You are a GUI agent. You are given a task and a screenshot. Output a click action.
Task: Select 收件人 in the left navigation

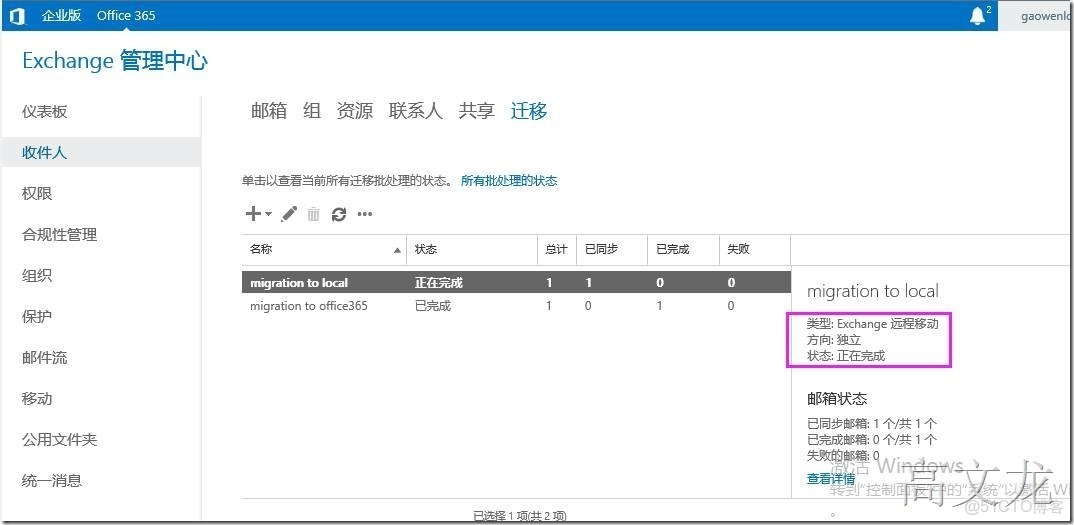pyautogui.click(x=101, y=153)
